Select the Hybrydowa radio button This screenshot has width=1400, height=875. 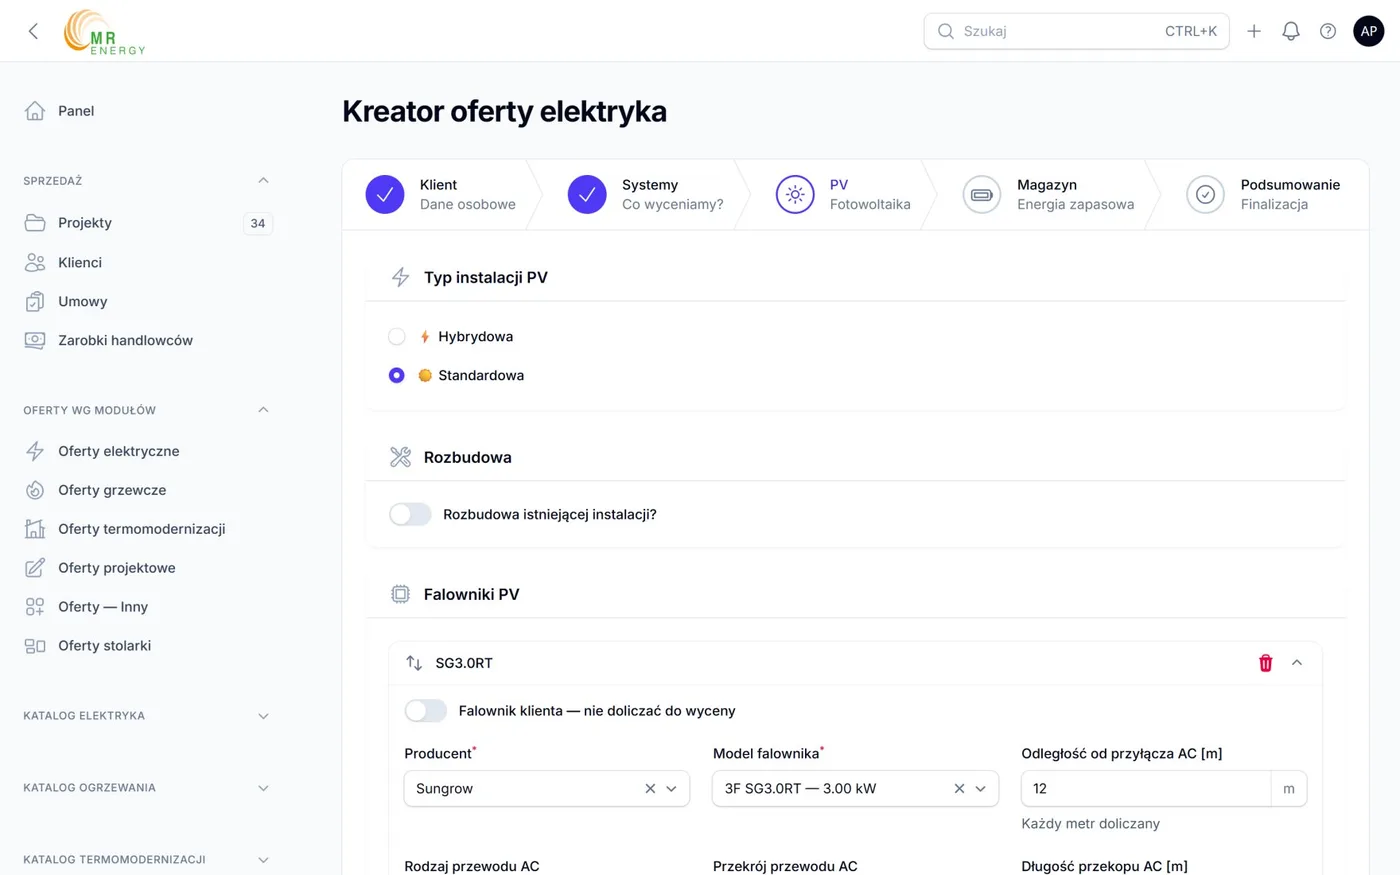[x=397, y=337]
